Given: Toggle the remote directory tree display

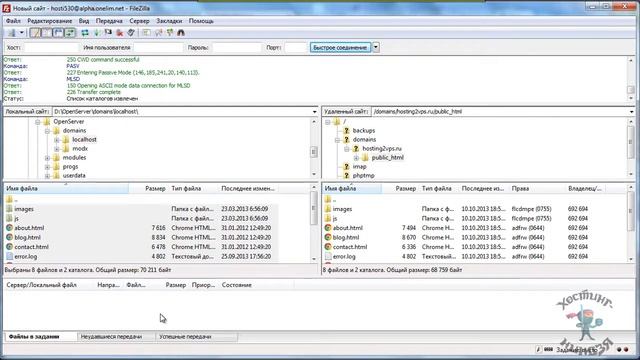Looking at the screenshot, I should [58, 33].
